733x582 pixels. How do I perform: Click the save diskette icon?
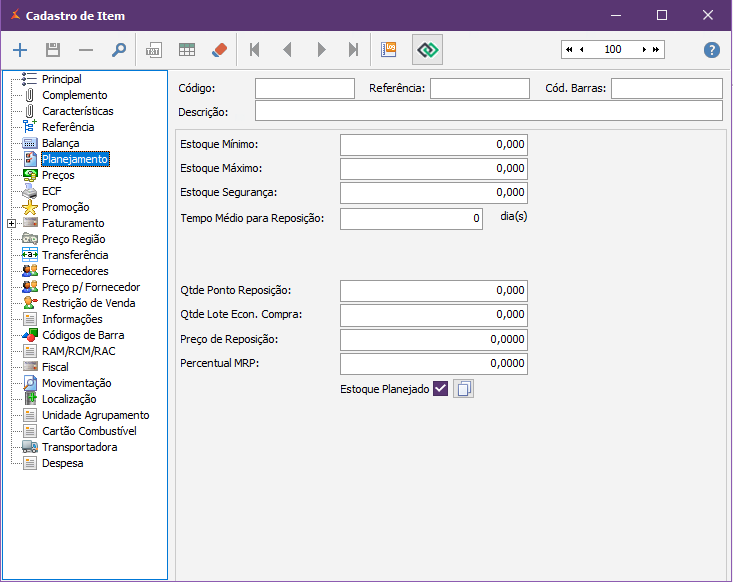click(53, 50)
